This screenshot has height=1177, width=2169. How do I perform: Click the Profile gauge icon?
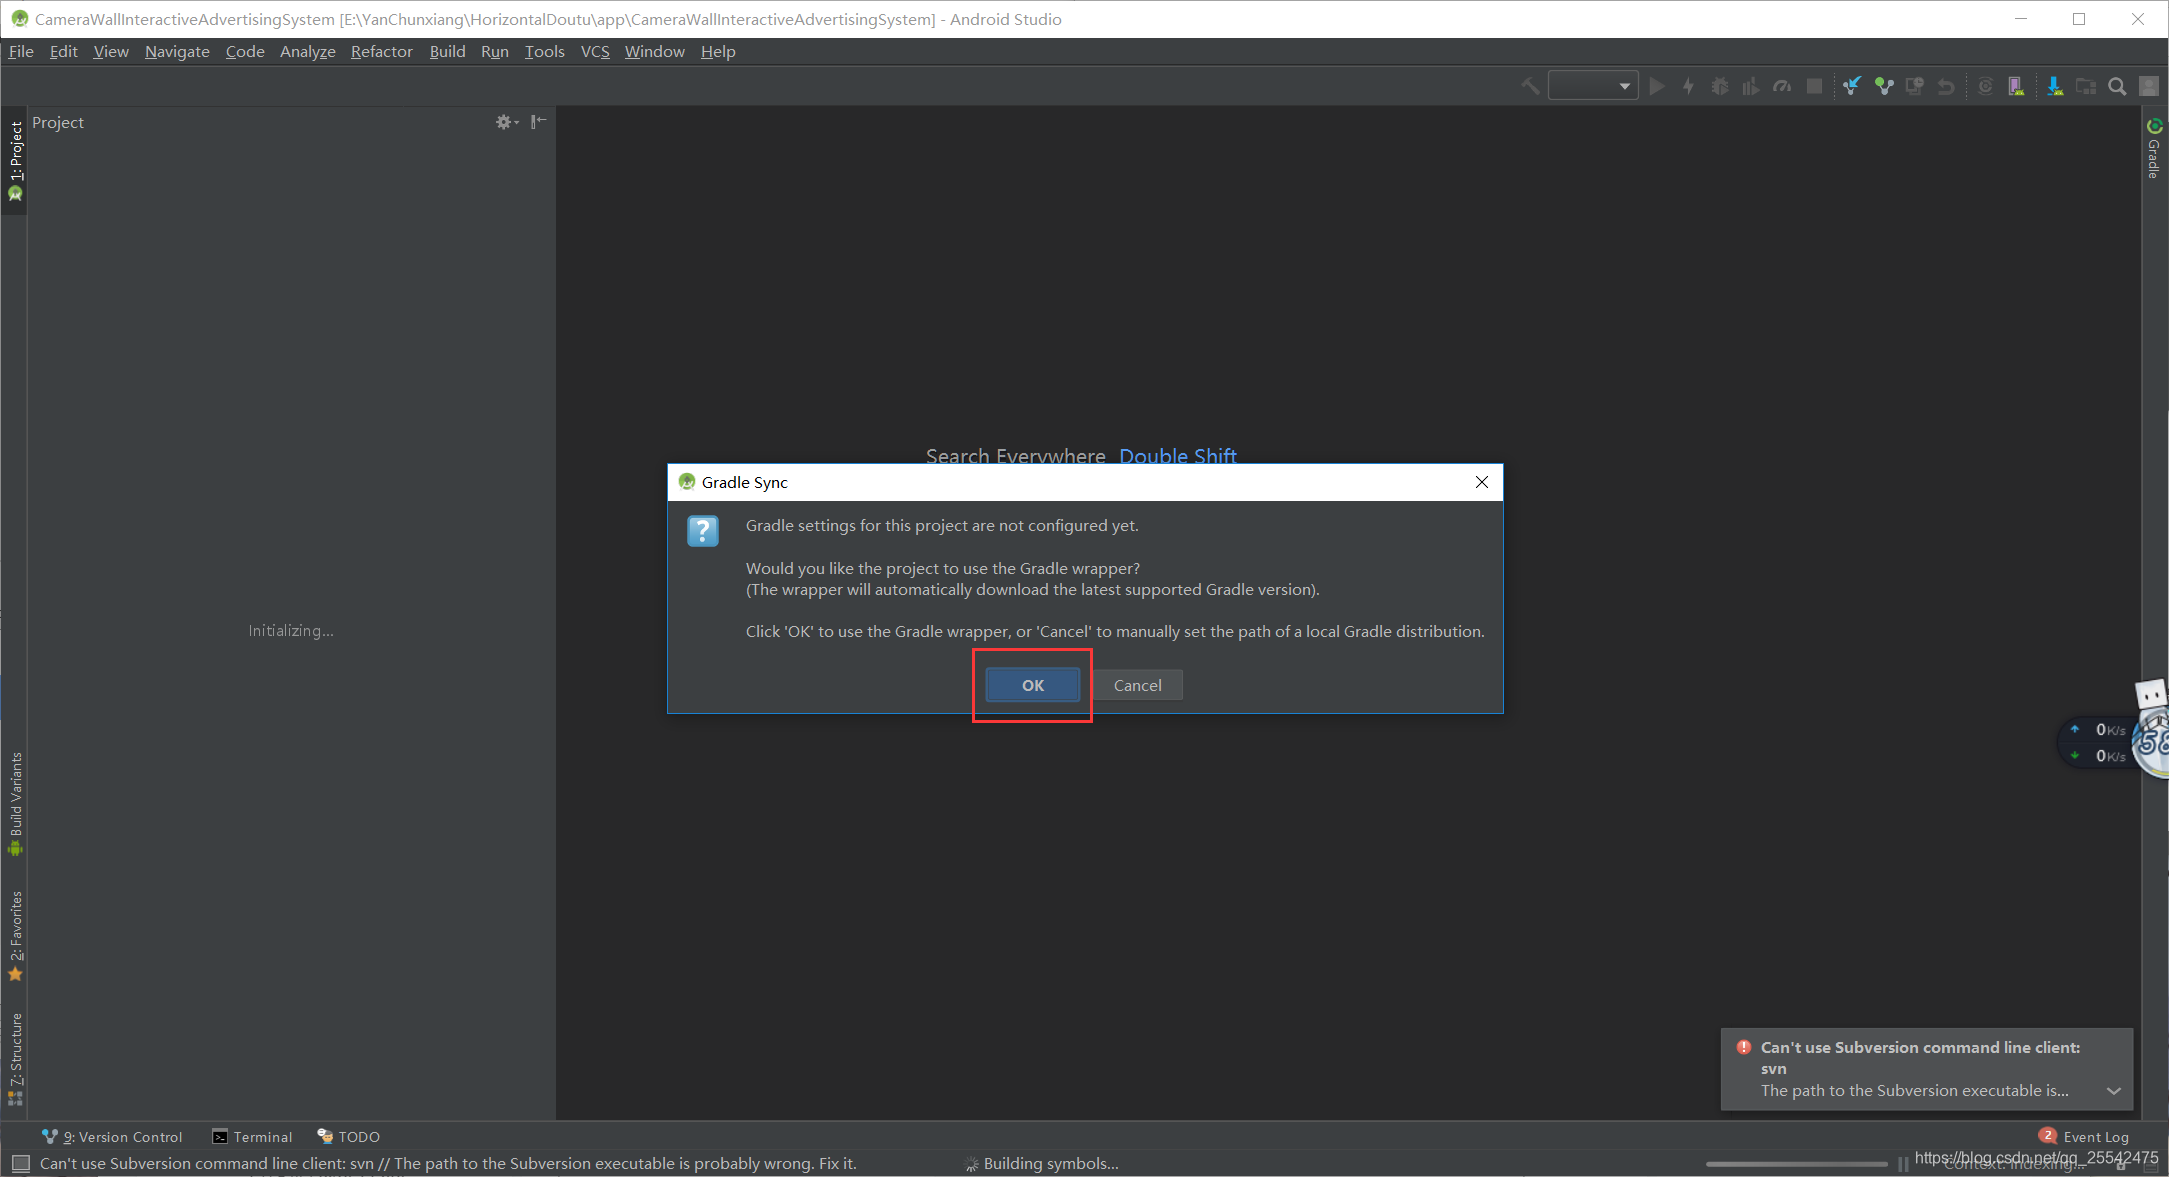pyautogui.click(x=1782, y=86)
